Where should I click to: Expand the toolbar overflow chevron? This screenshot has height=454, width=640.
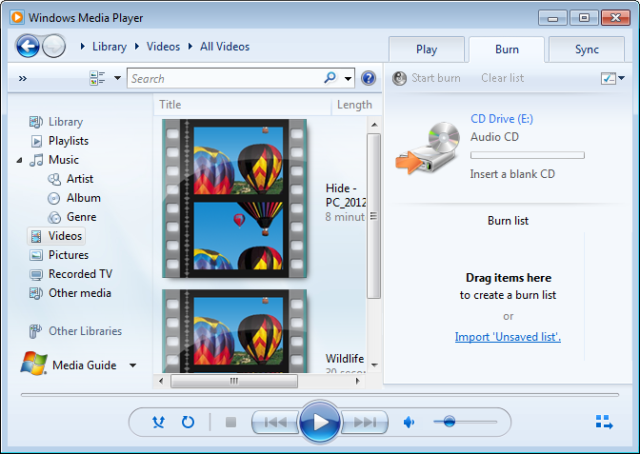pyautogui.click(x=23, y=78)
